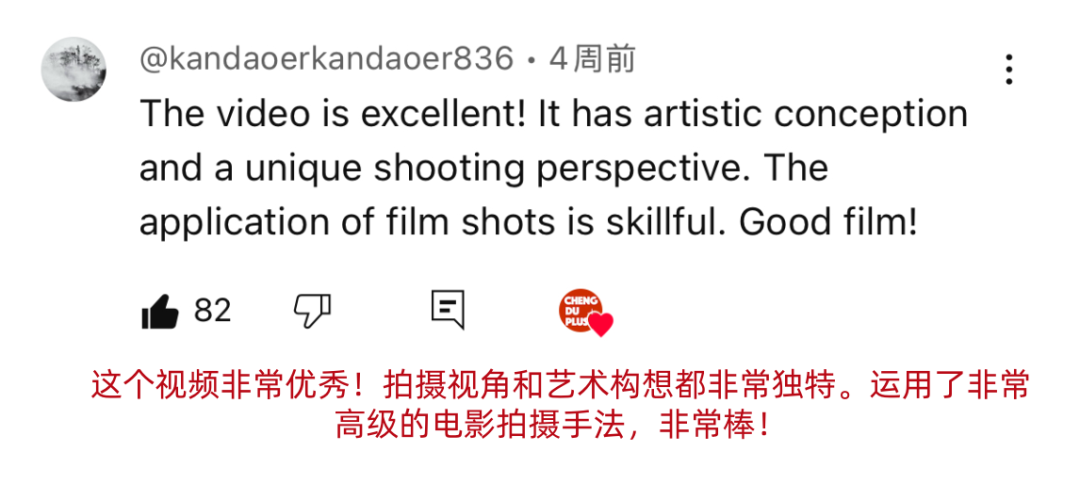Click the Cheng Du Plus creator badge
This screenshot has width=1080, height=484.
click(580, 310)
